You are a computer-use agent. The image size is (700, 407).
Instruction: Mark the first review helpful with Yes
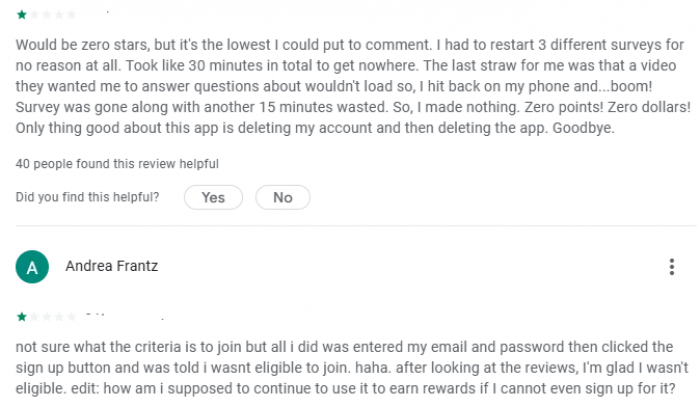213,197
